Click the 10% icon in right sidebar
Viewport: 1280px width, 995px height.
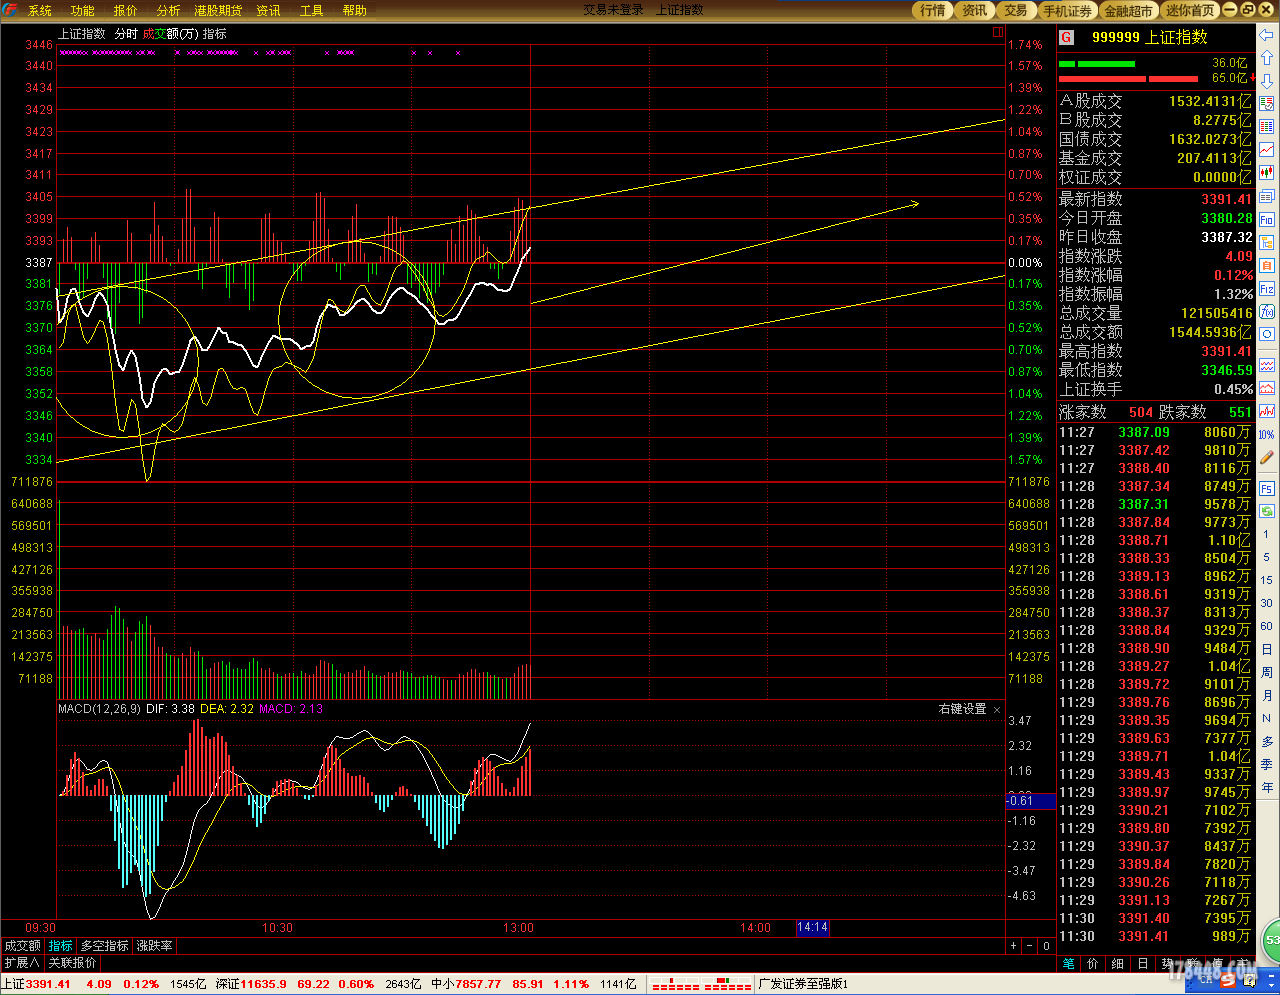pos(1267,435)
